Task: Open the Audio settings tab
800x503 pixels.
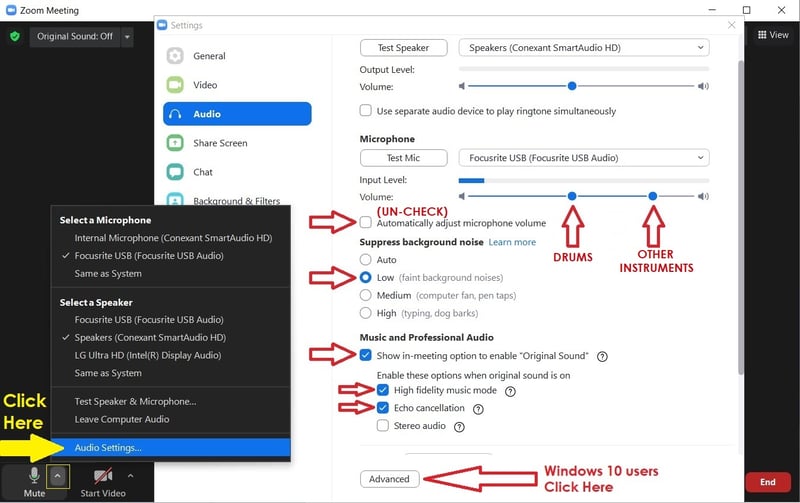Action: tap(237, 114)
